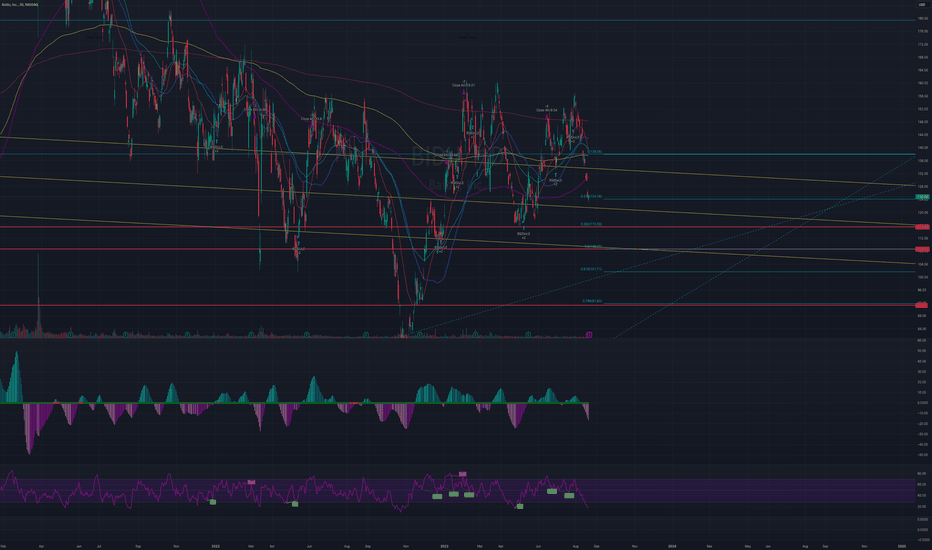Select the lowest red horizontal line's price tag

click(x=922, y=305)
